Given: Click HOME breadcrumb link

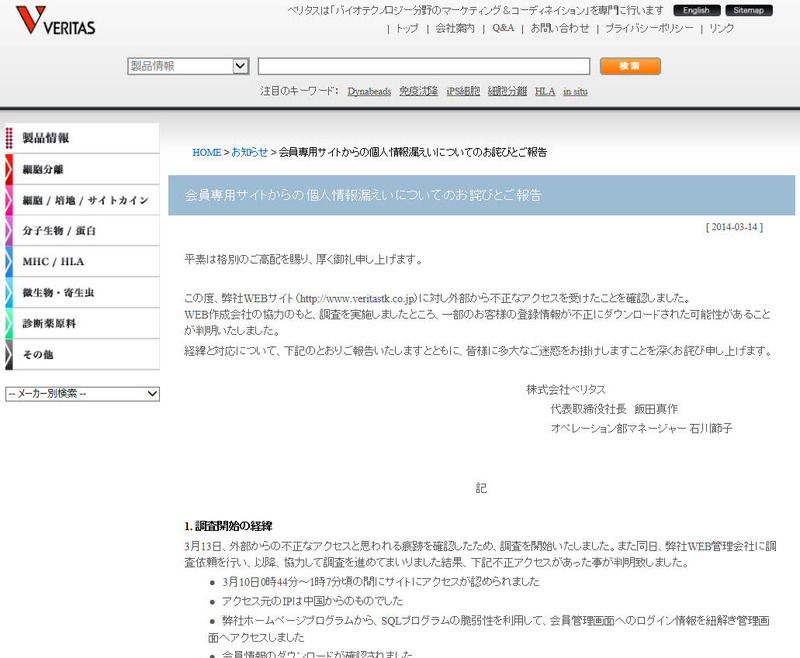Looking at the screenshot, I should click(206, 152).
